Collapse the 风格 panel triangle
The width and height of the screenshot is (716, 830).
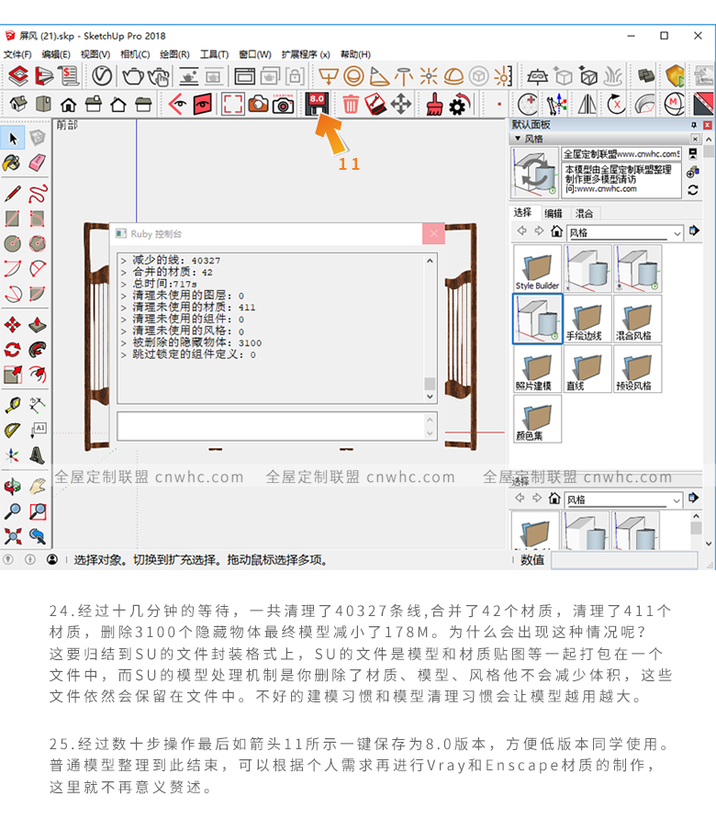click(x=518, y=138)
